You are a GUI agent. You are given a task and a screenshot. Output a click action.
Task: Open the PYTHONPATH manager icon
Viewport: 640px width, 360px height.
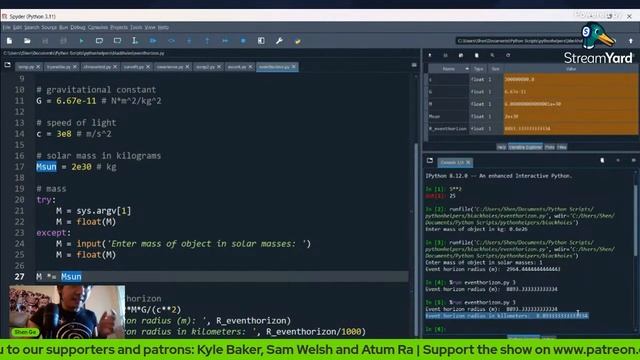(298, 41)
